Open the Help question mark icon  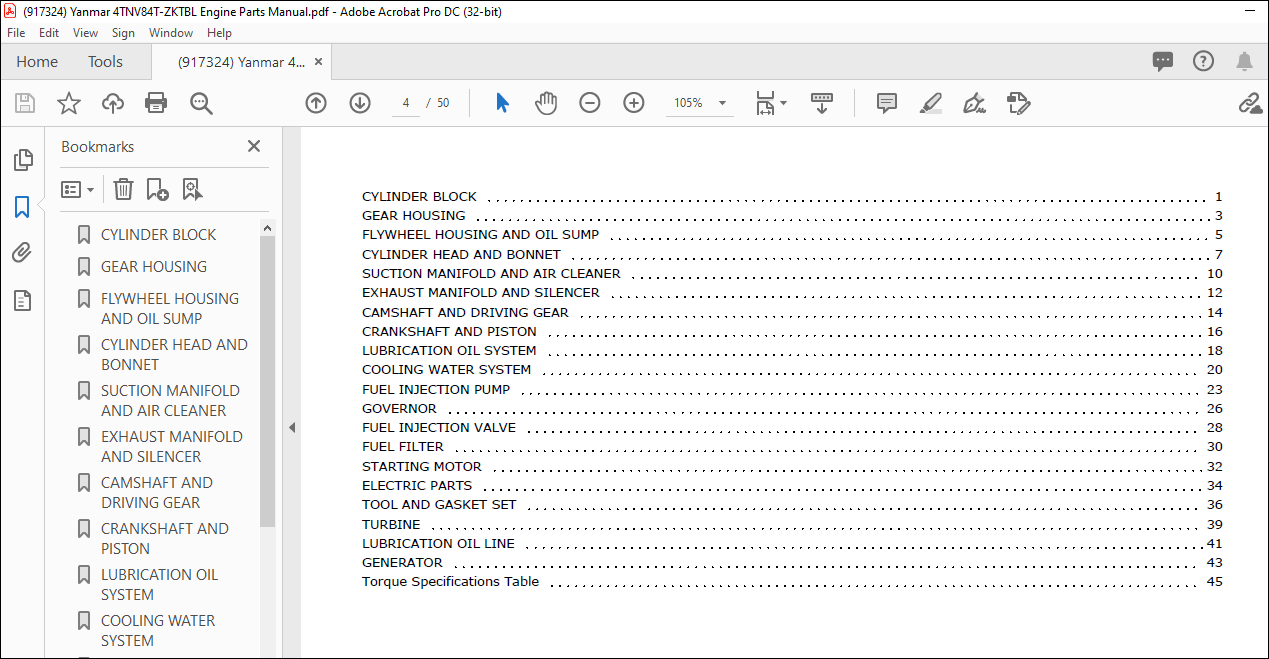(x=1203, y=62)
